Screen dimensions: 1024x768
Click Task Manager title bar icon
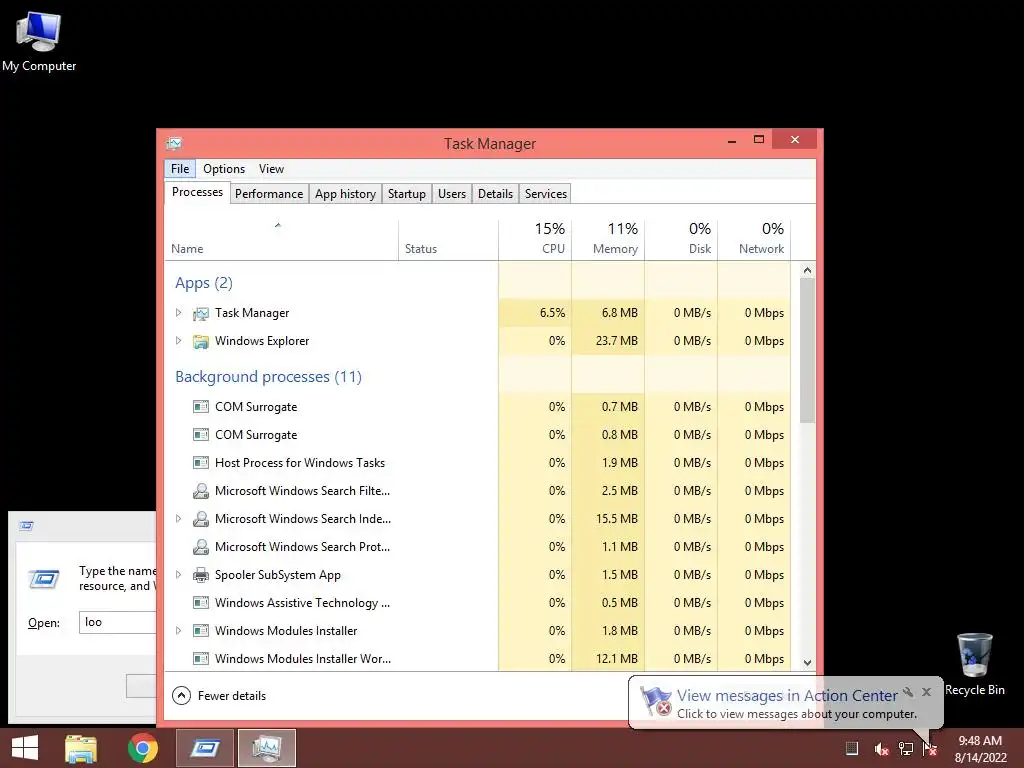tap(174, 143)
